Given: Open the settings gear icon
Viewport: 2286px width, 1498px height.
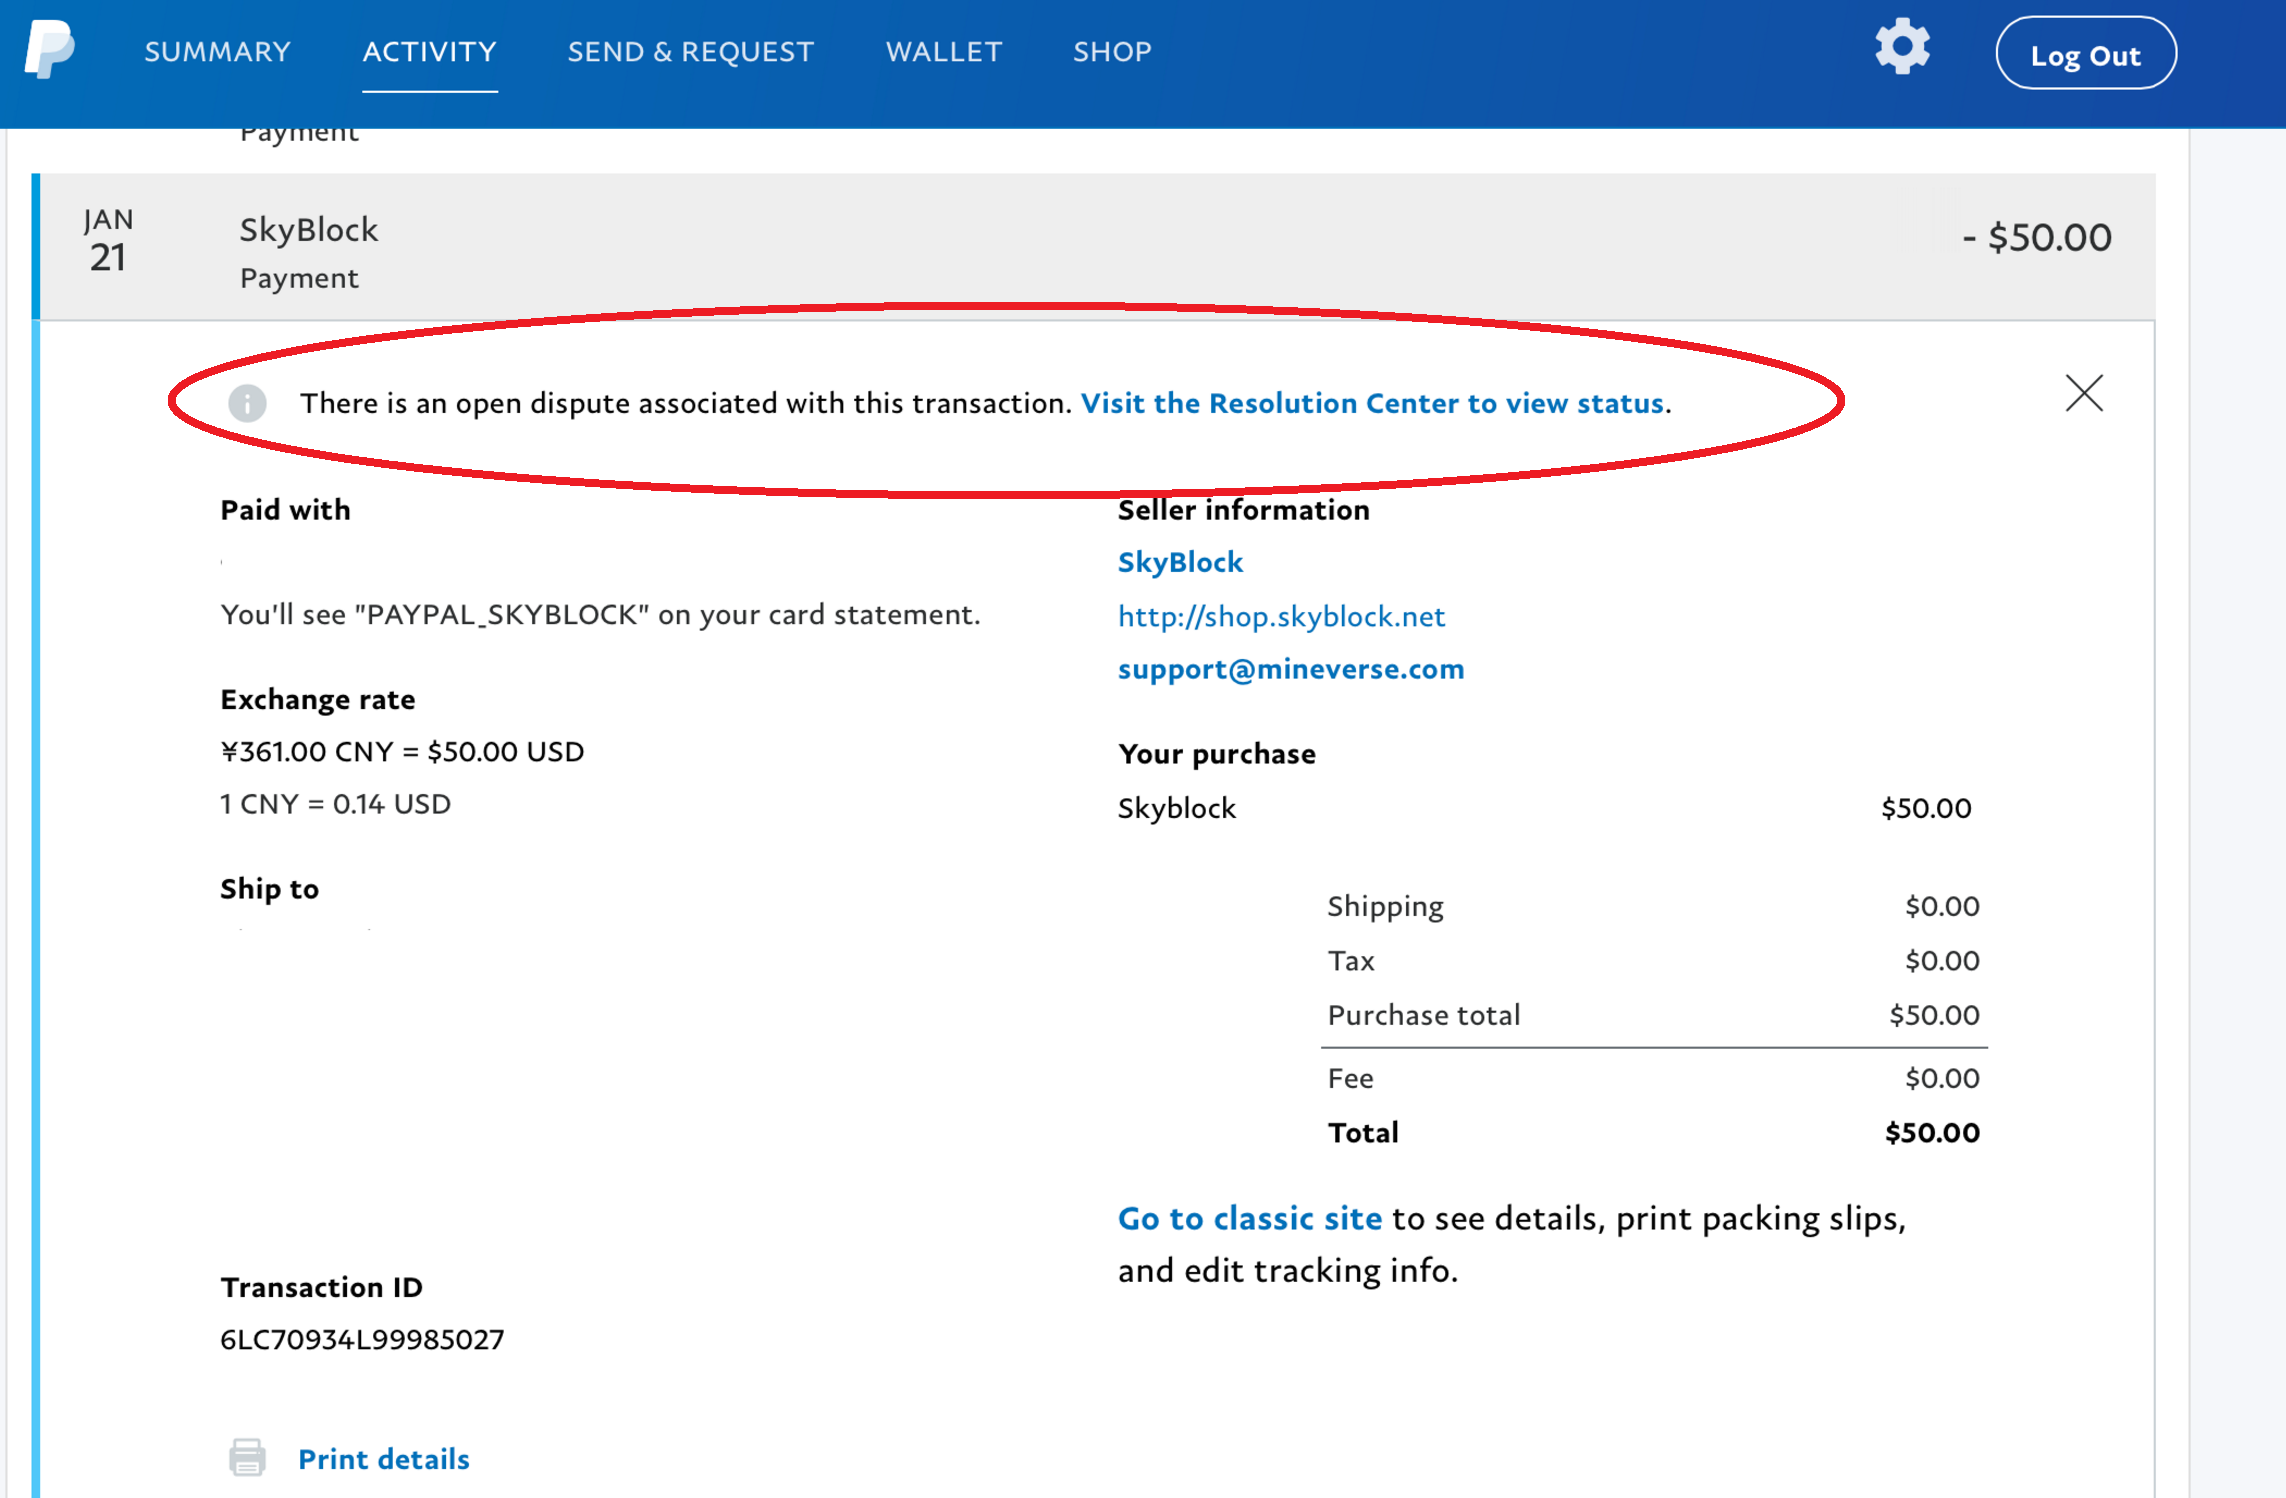Looking at the screenshot, I should tap(1902, 47).
